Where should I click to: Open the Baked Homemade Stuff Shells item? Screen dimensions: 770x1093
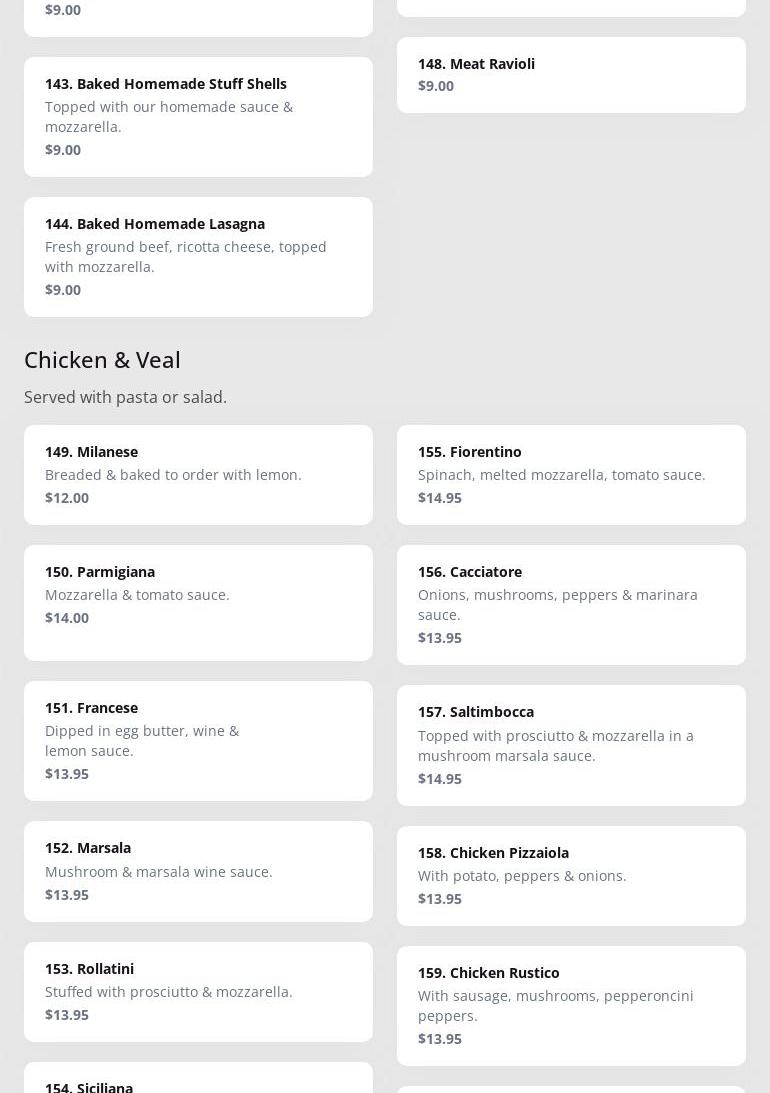pyautogui.click(x=198, y=116)
